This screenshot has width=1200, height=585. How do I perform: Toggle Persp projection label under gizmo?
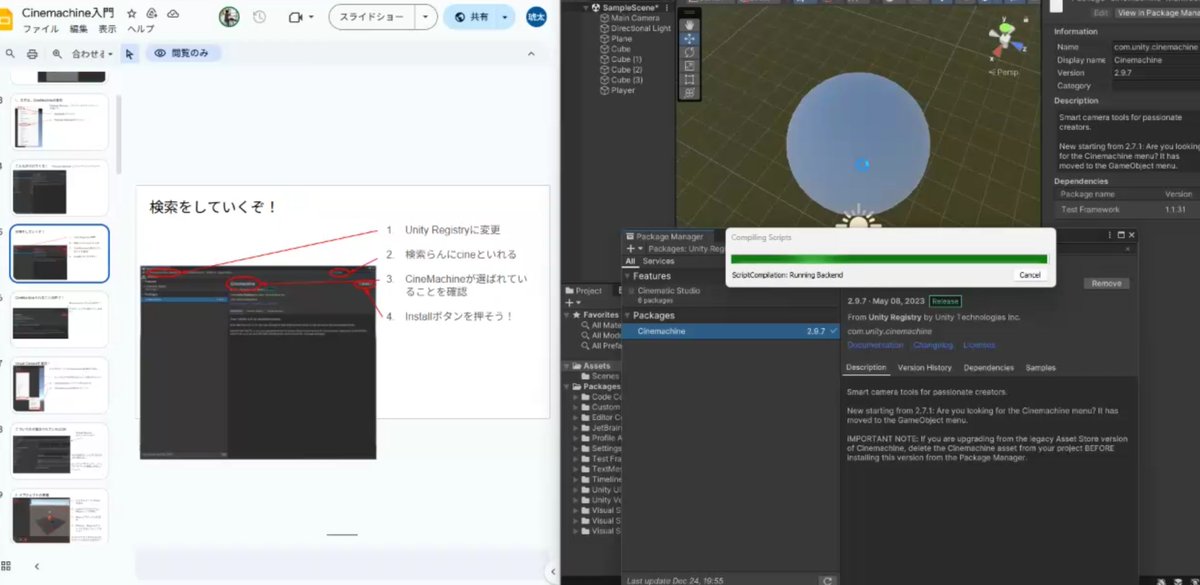1004,72
